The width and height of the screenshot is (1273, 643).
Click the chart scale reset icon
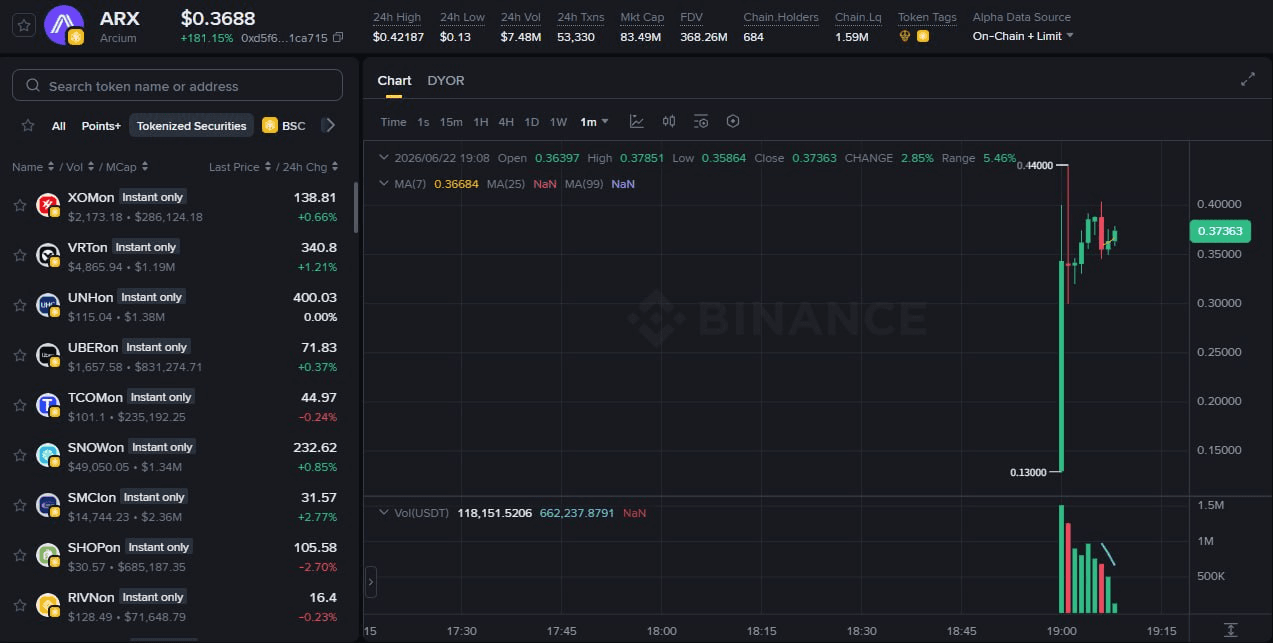tap(1231, 630)
